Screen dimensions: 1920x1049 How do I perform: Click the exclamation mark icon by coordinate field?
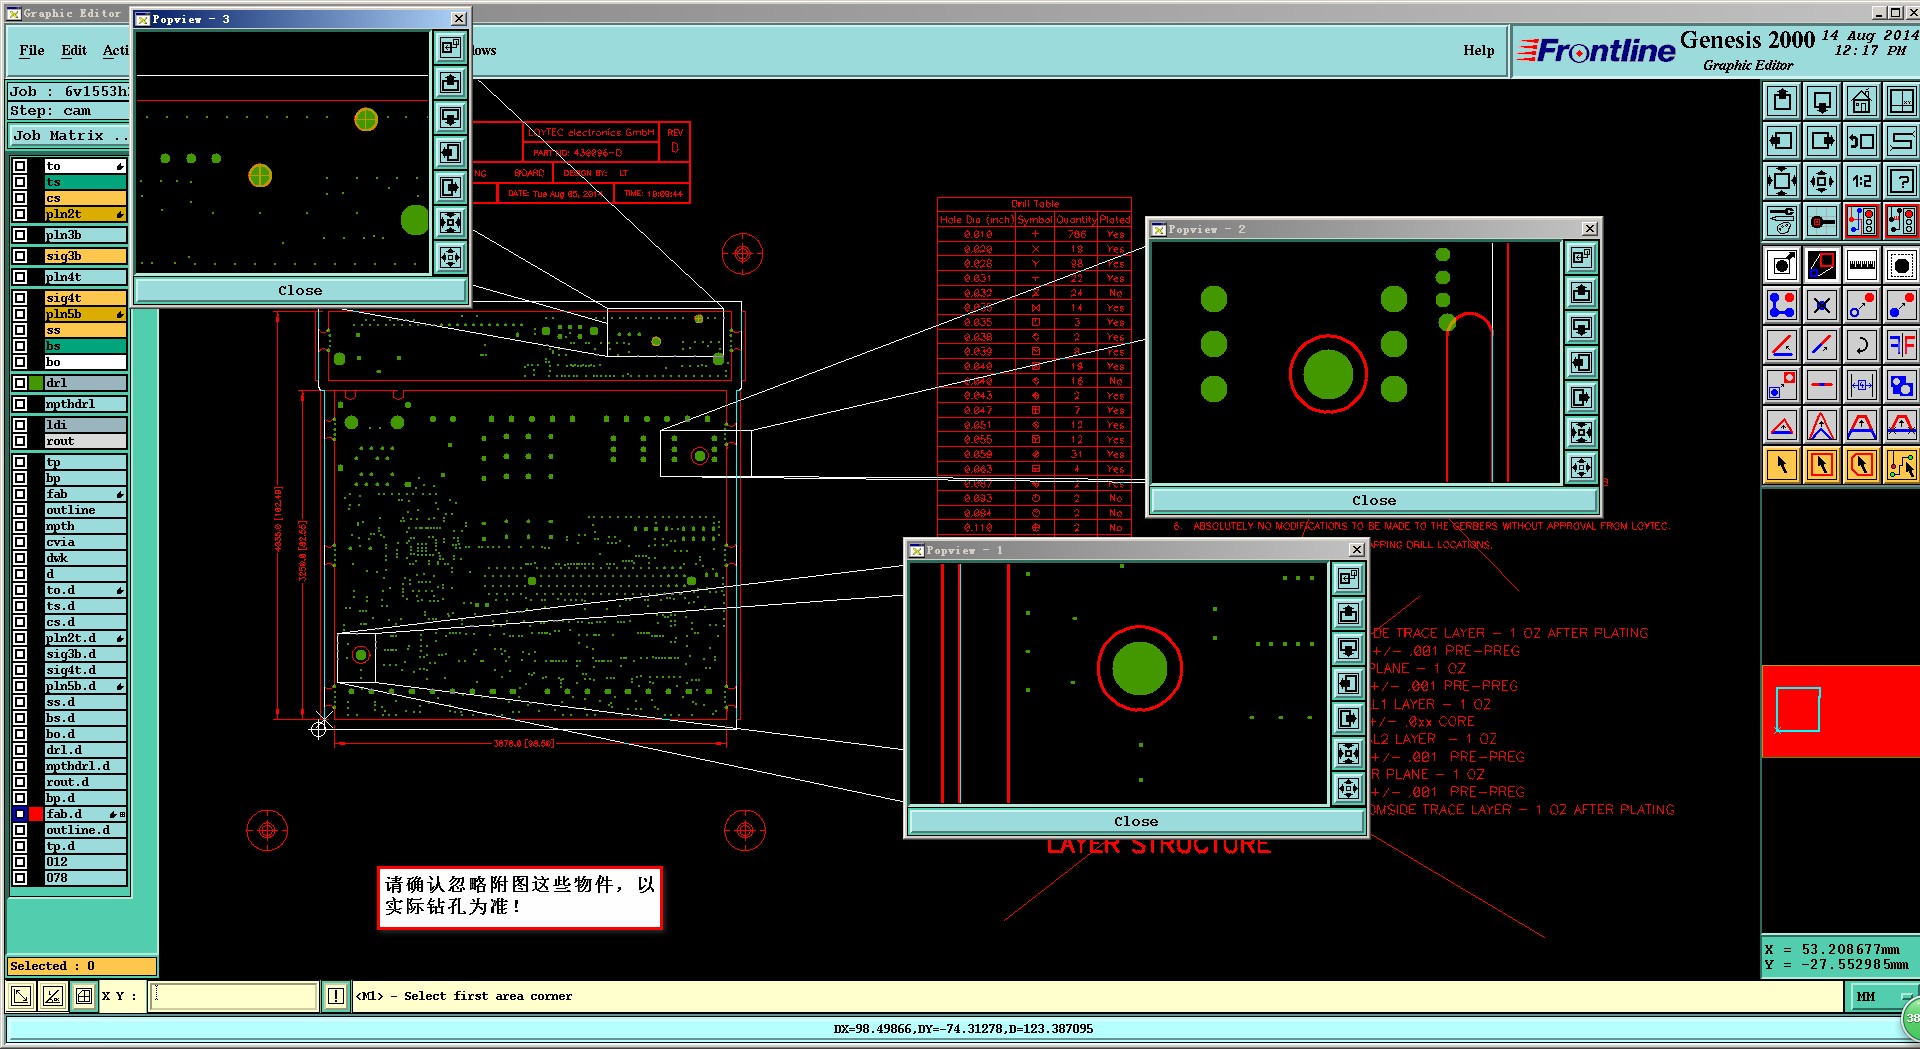[x=336, y=996]
